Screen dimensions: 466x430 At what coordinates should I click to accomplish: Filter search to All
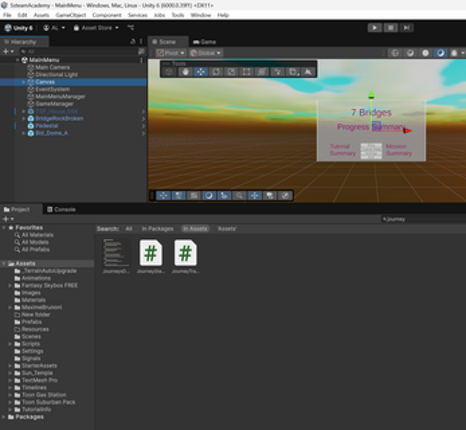(x=129, y=229)
